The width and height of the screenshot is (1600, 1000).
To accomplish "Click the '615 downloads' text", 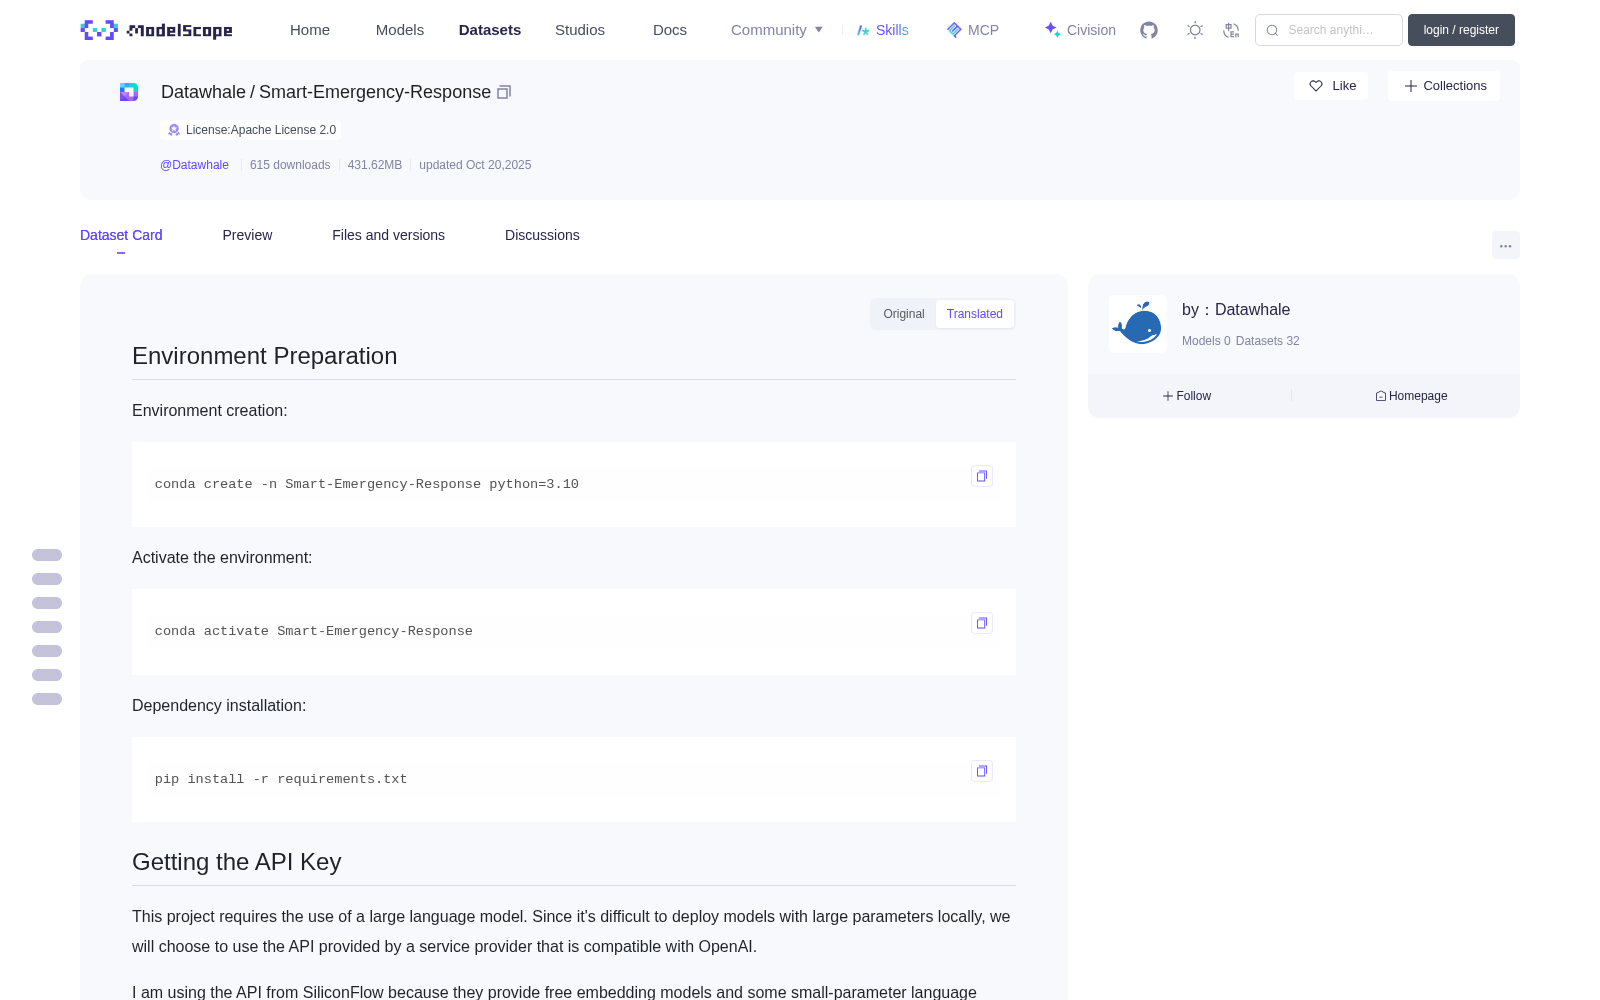I will [290, 165].
